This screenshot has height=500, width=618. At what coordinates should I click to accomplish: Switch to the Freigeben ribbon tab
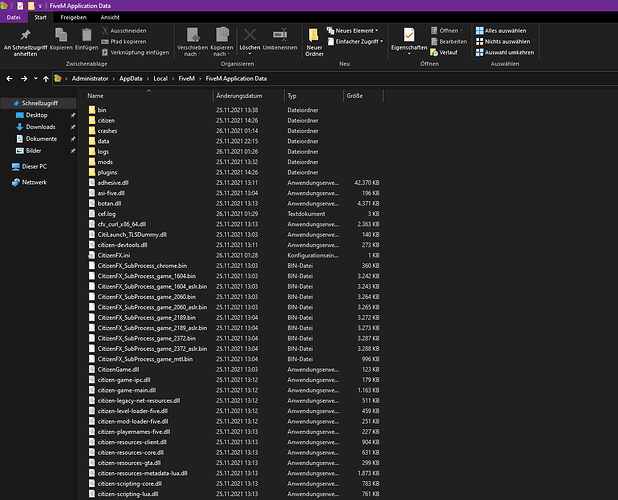(x=73, y=17)
